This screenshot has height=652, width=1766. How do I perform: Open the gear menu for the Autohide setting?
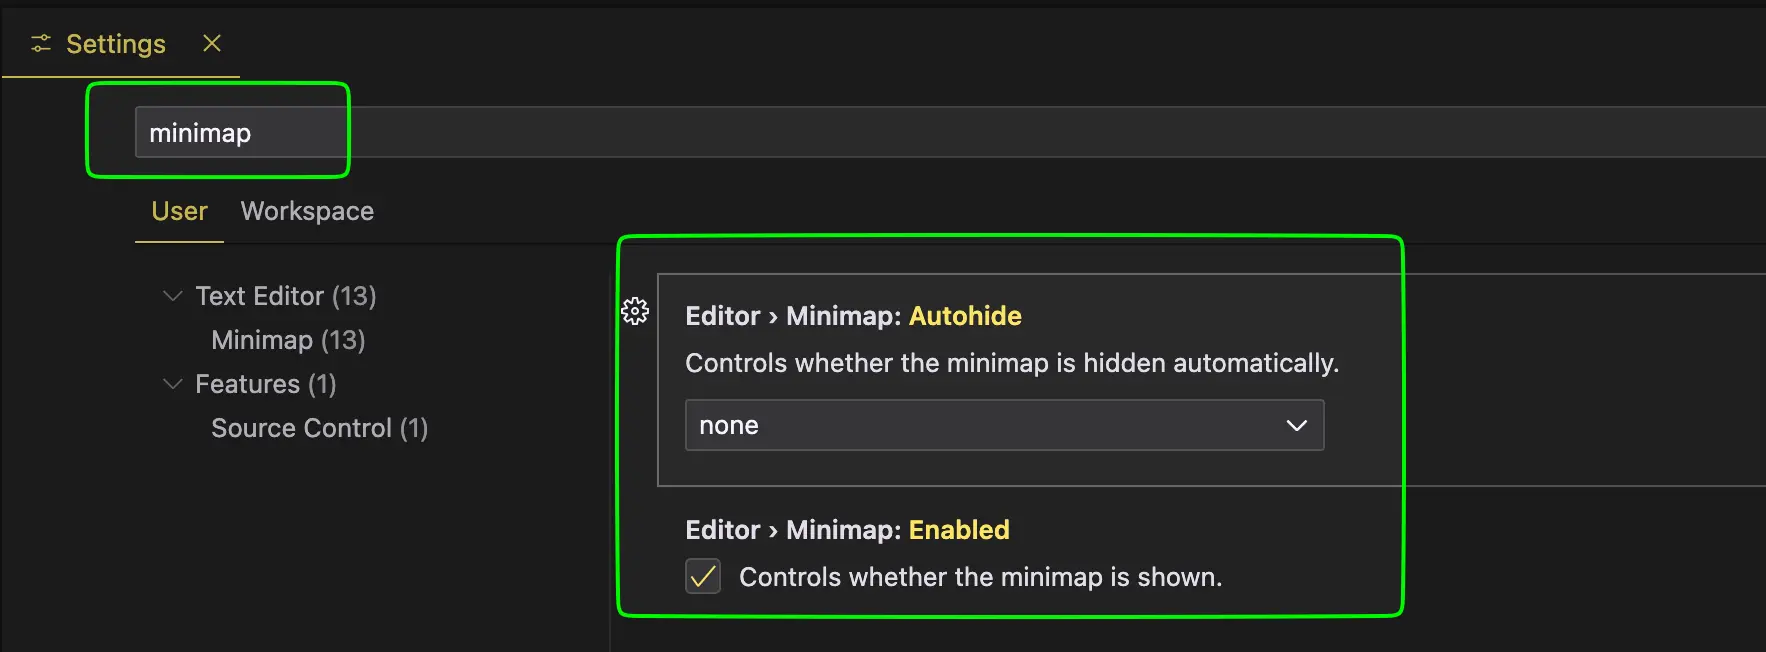(635, 311)
